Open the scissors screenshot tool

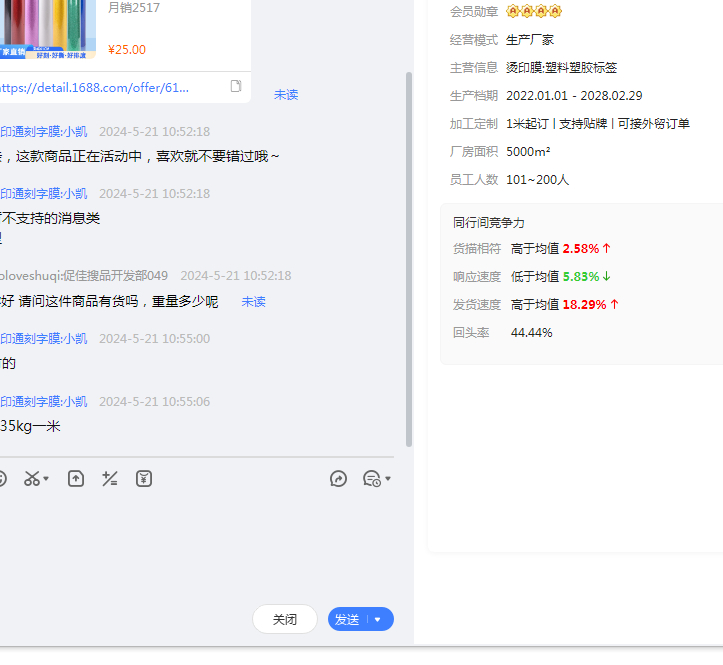click(x=33, y=479)
